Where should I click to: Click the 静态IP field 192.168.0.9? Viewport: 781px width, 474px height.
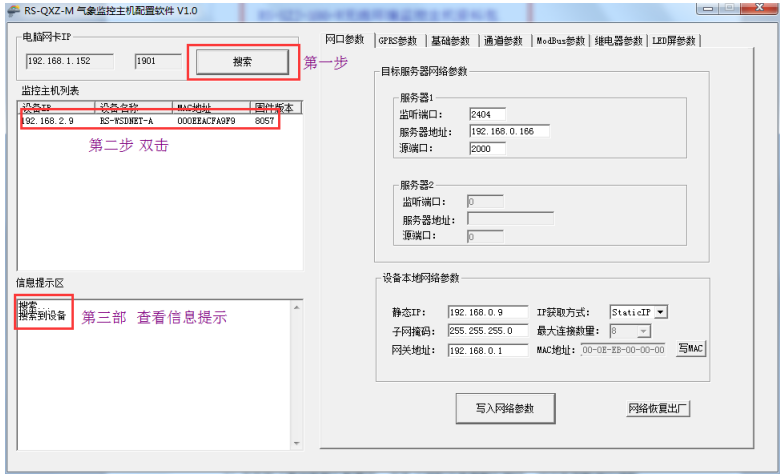point(488,312)
